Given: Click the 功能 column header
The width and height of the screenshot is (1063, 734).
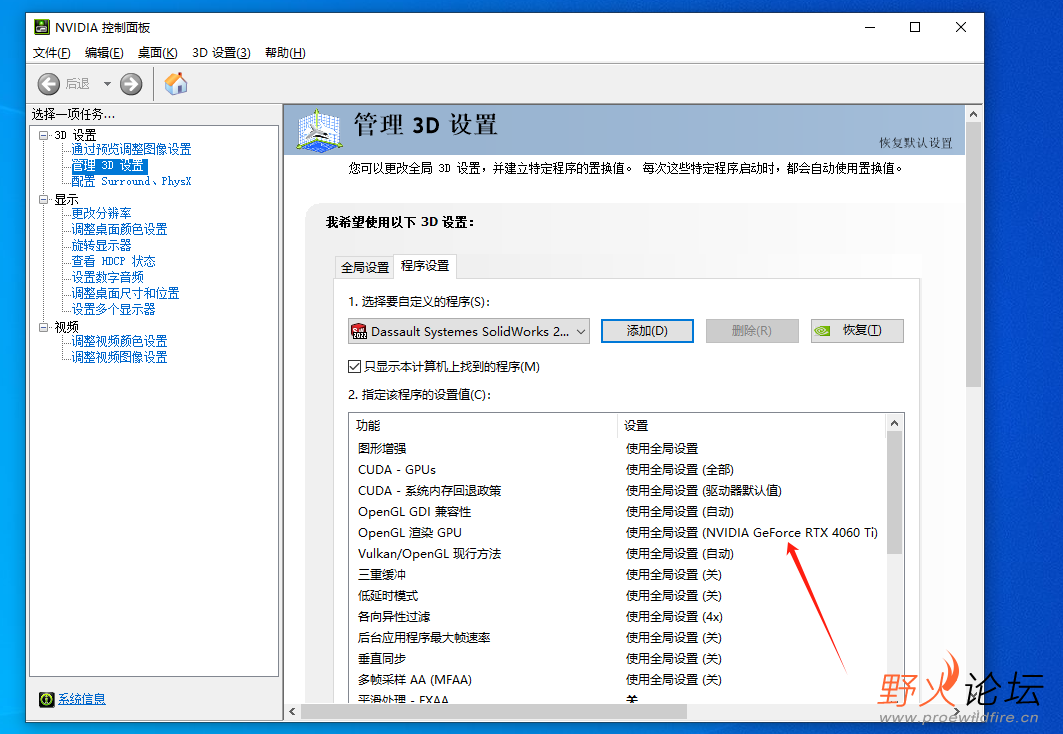Looking at the screenshot, I should point(483,426).
